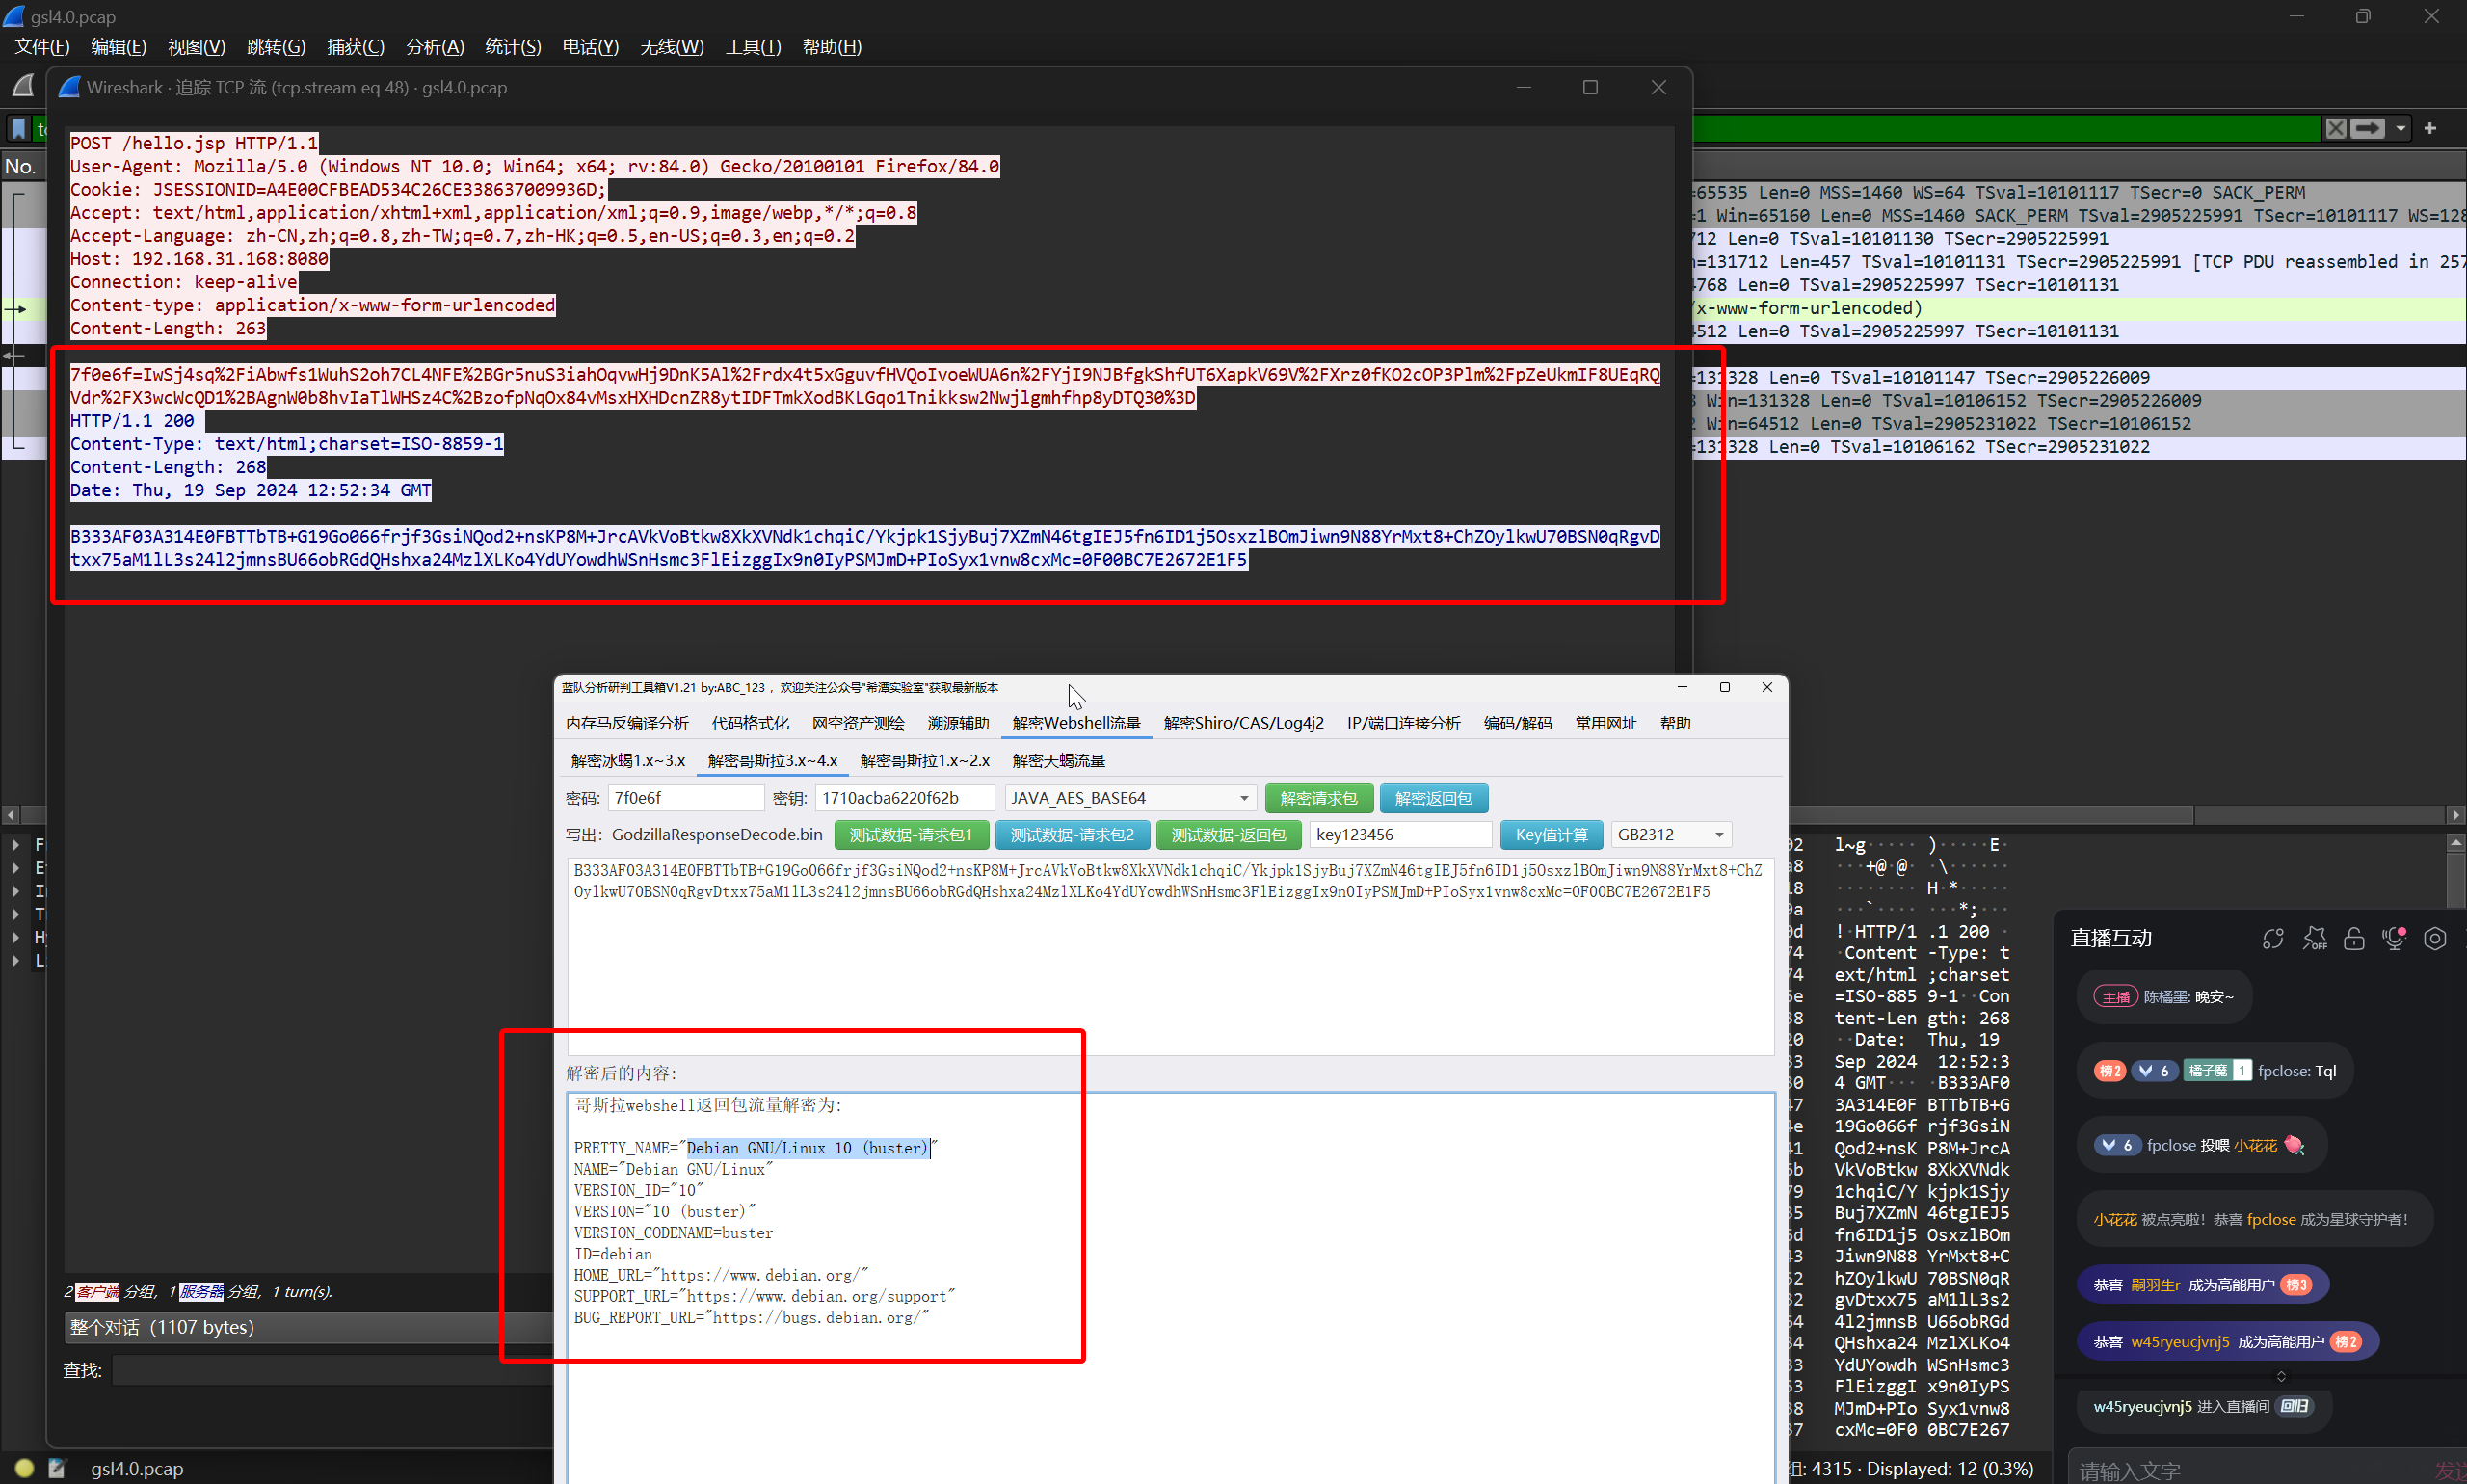The height and width of the screenshot is (1484, 2467).
Task: Switch to the 常用网址 tab
Action: pos(1606,723)
